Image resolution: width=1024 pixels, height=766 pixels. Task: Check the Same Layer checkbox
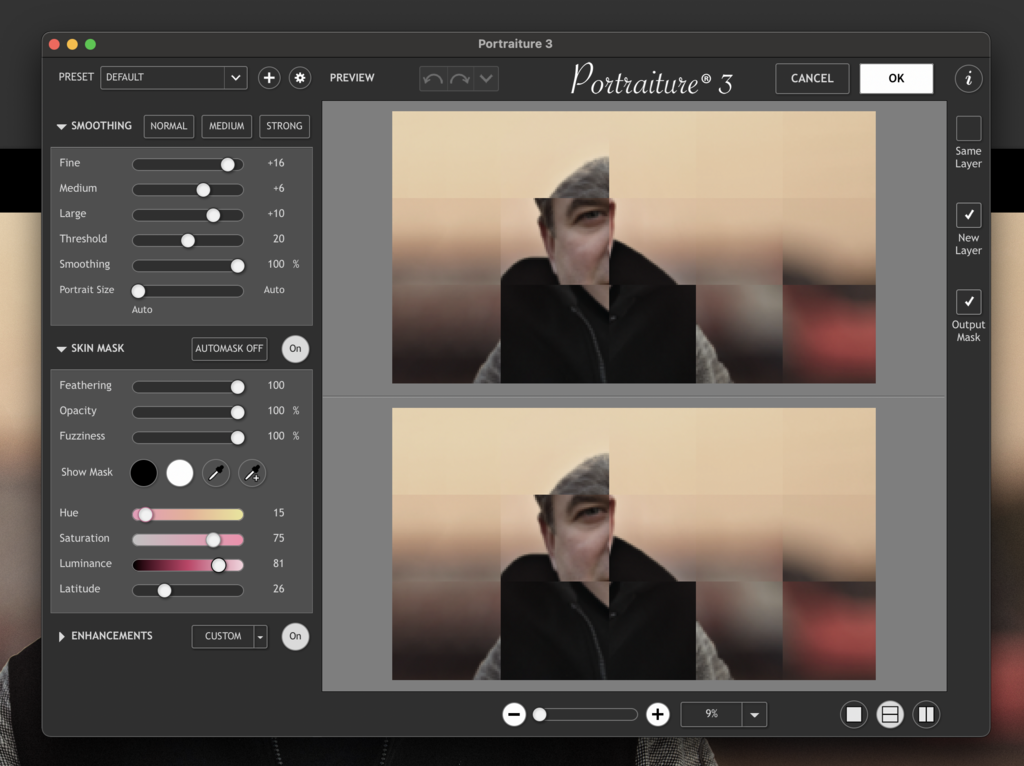pyautogui.click(x=968, y=129)
